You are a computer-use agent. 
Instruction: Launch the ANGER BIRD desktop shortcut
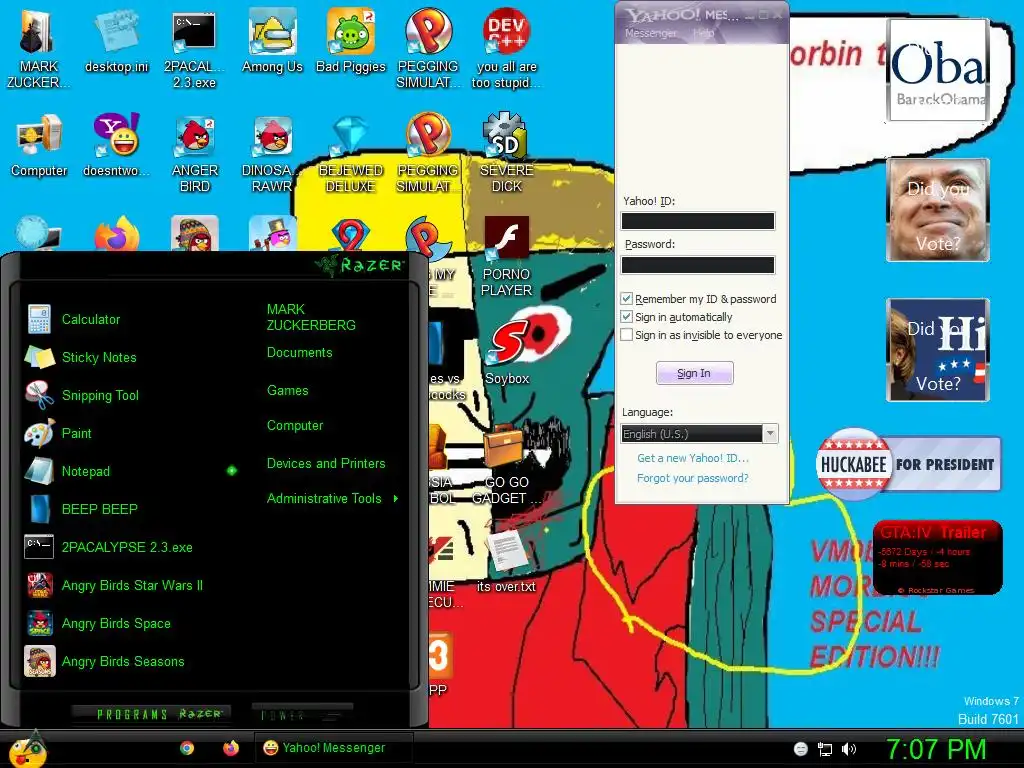pyautogui.click(x=195, y=153)
